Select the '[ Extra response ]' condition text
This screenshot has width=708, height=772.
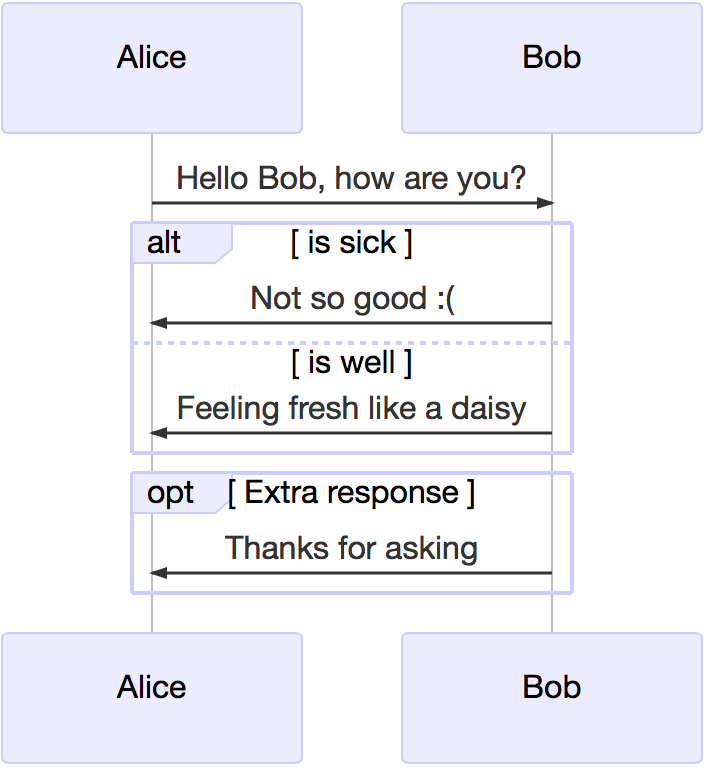352,493
